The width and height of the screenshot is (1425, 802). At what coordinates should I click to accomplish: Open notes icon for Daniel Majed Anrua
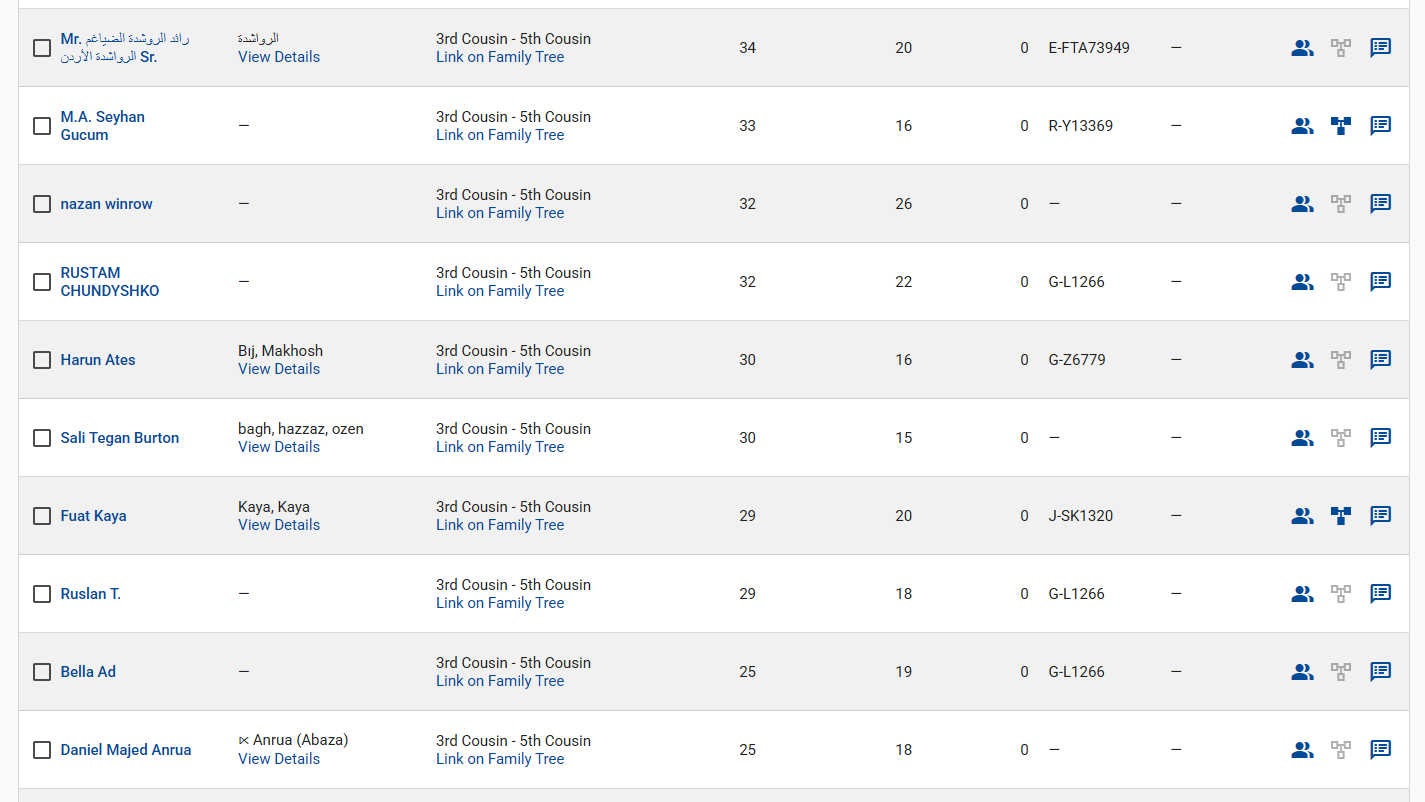coord(1381,750)
